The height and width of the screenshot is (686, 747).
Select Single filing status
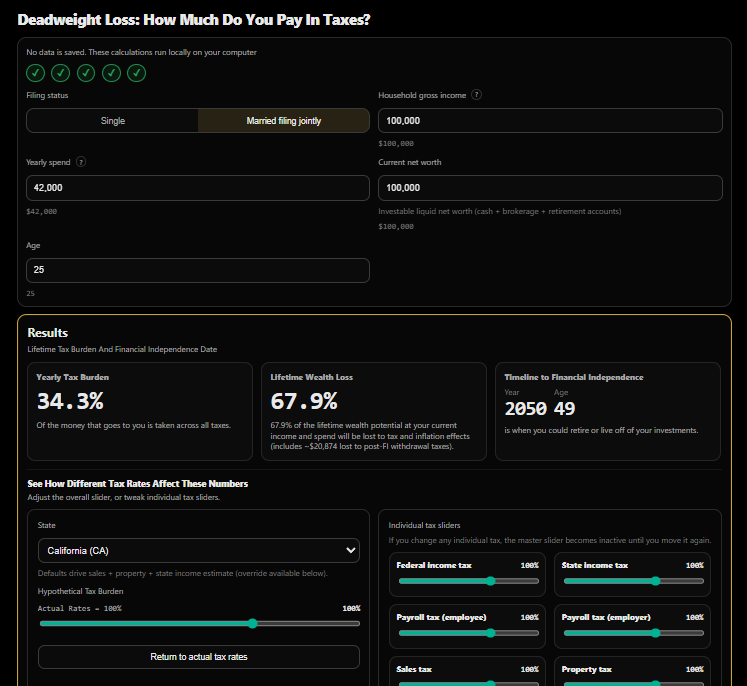click(x=113, y=121)
